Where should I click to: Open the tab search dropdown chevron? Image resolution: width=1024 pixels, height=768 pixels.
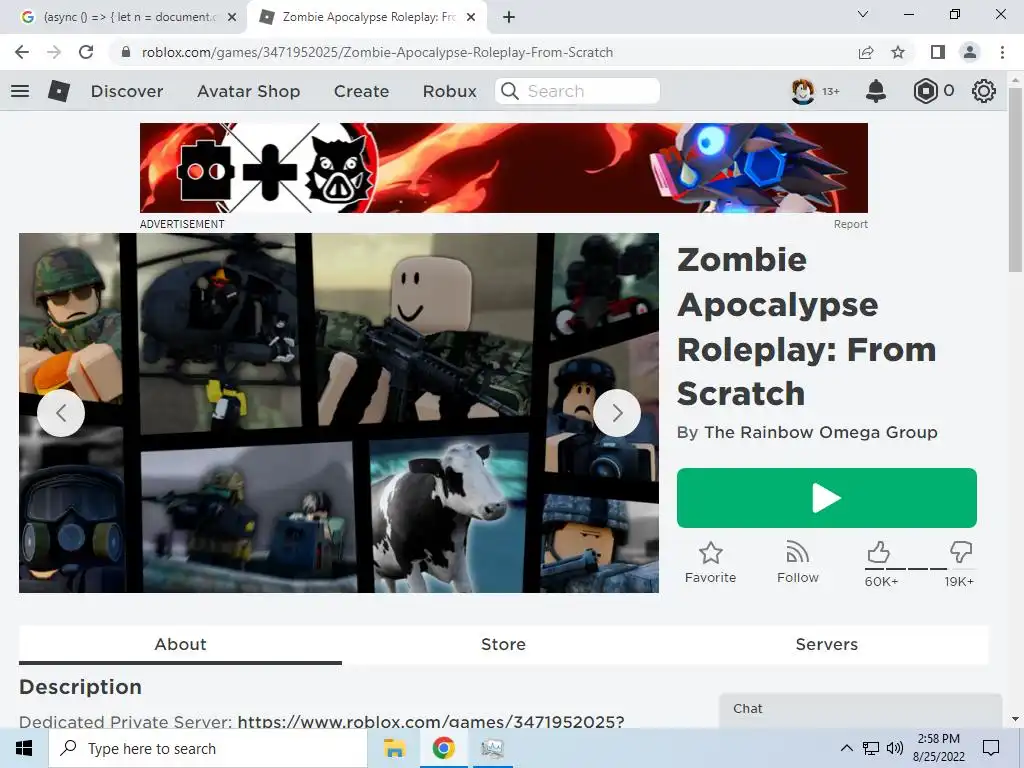click(862, 14)
